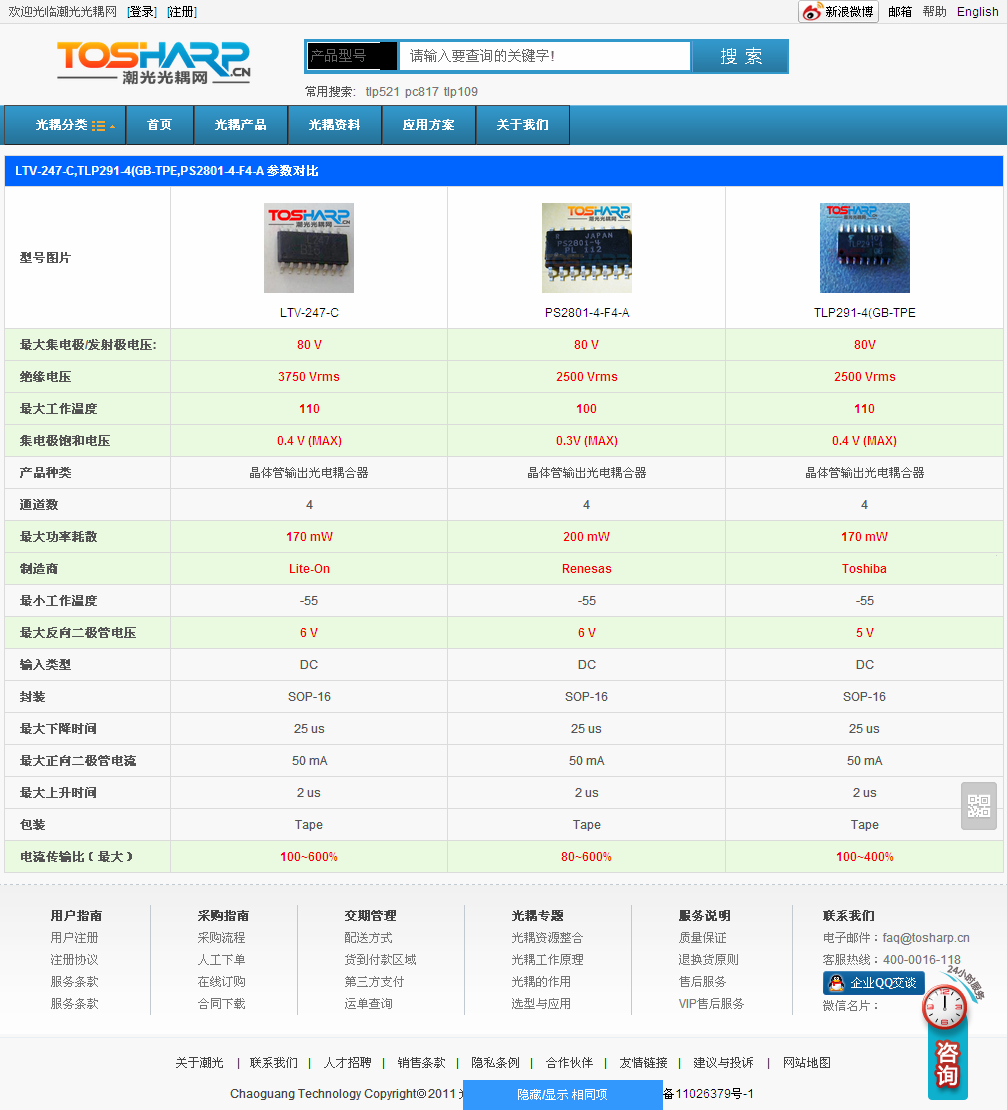Toggle 隐藏/显示 相同项 button
Image resolution: width=1007 pixels, height=1110 pixels.
click(x=563, y=1094)
